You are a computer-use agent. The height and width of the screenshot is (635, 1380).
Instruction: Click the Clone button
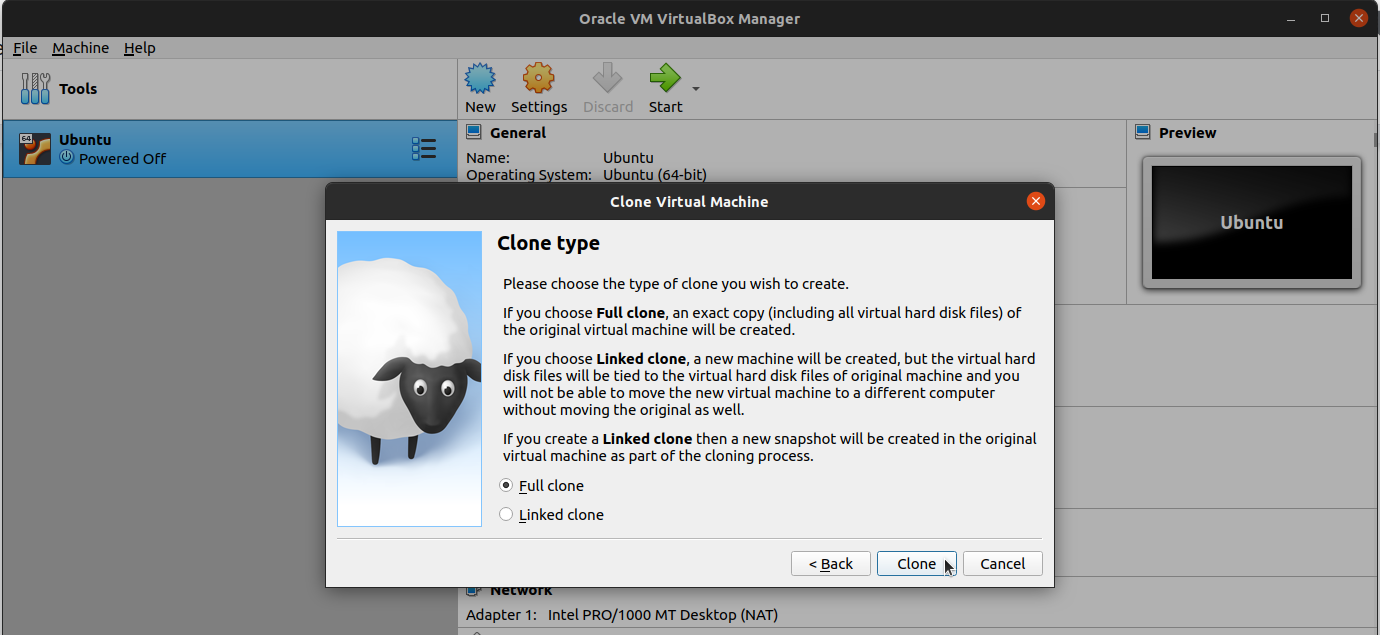pyautogui.click(x=917, y=564)
